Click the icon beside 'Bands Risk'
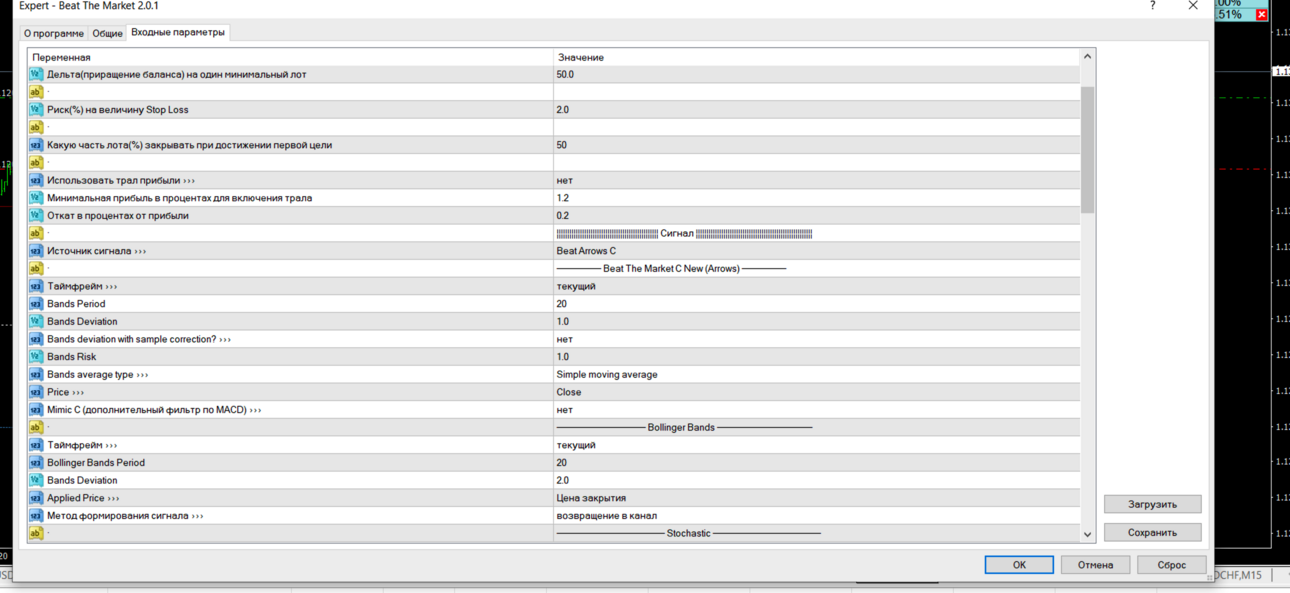1290x593 pixels. (36, 357)
